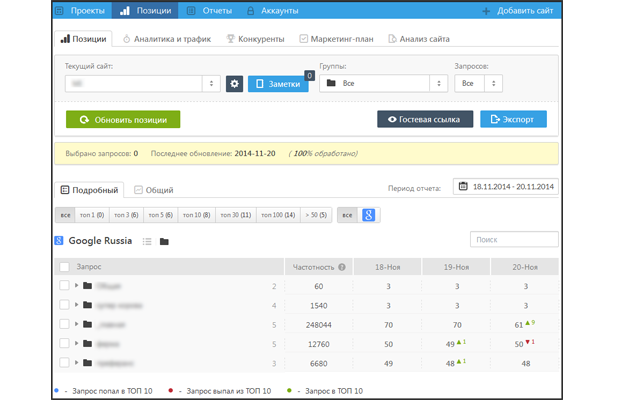Click the gear settings icon beside current site
This screenshot has height=400, width=640.
pos(234,84)
